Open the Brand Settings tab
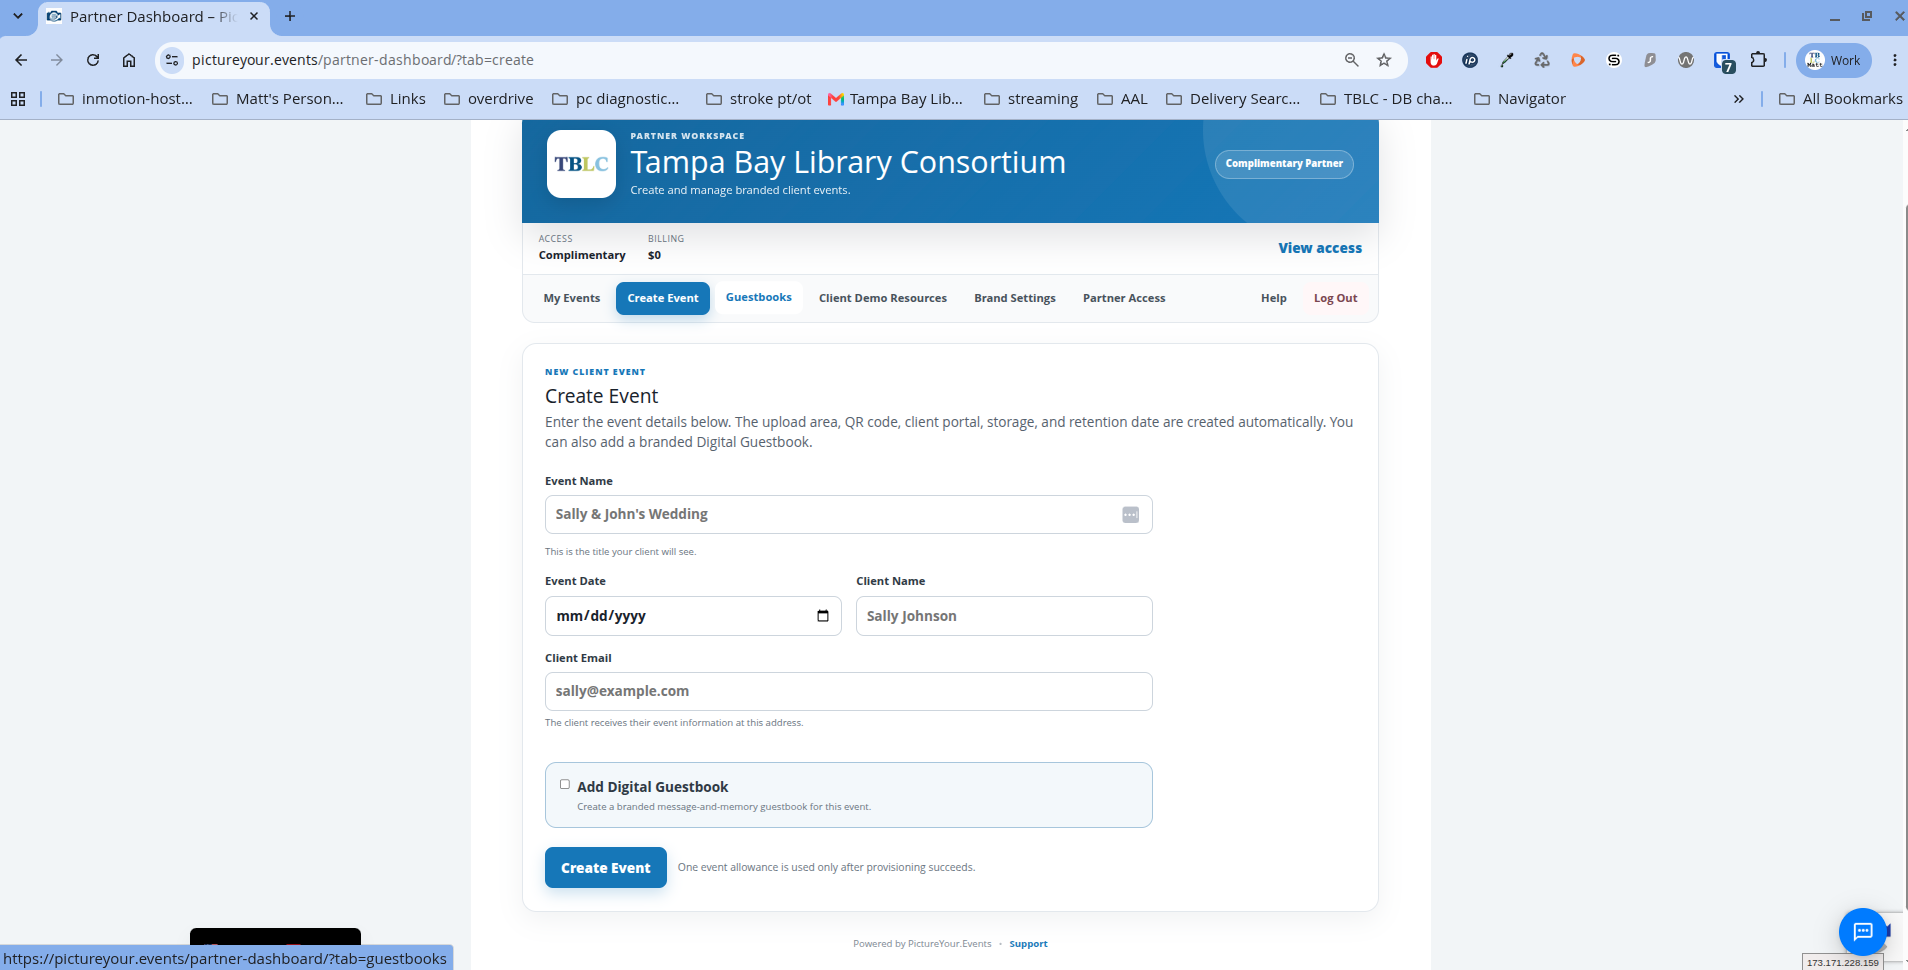The height and width of the screenshot is (970, 1908). click(x=1015, y=298)
